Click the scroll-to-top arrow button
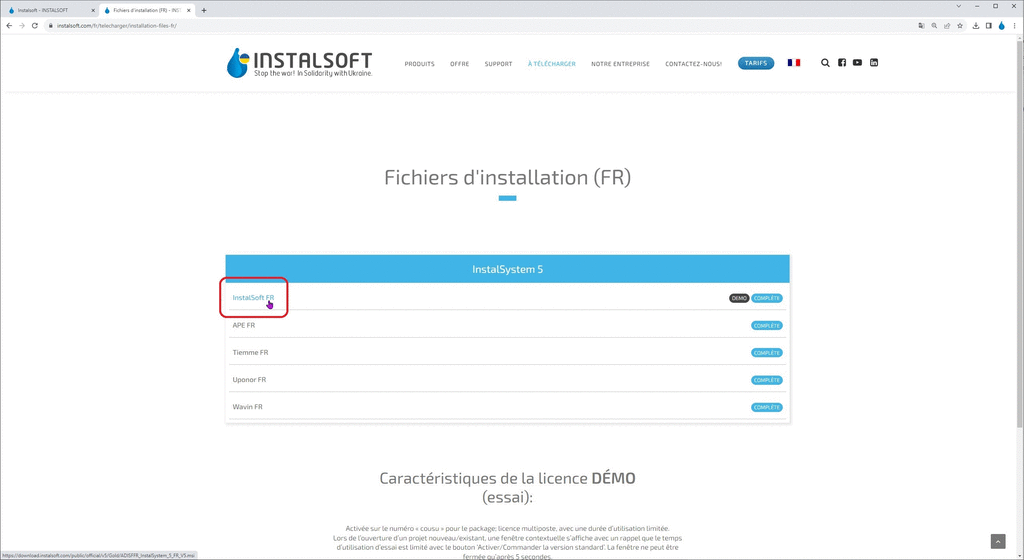 coord(998,542)
